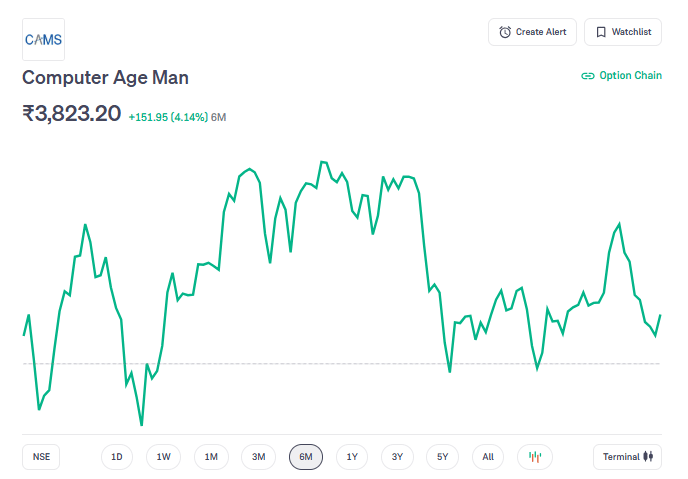Select the 3M range option

pyautogui.click(x=258, y=457)
